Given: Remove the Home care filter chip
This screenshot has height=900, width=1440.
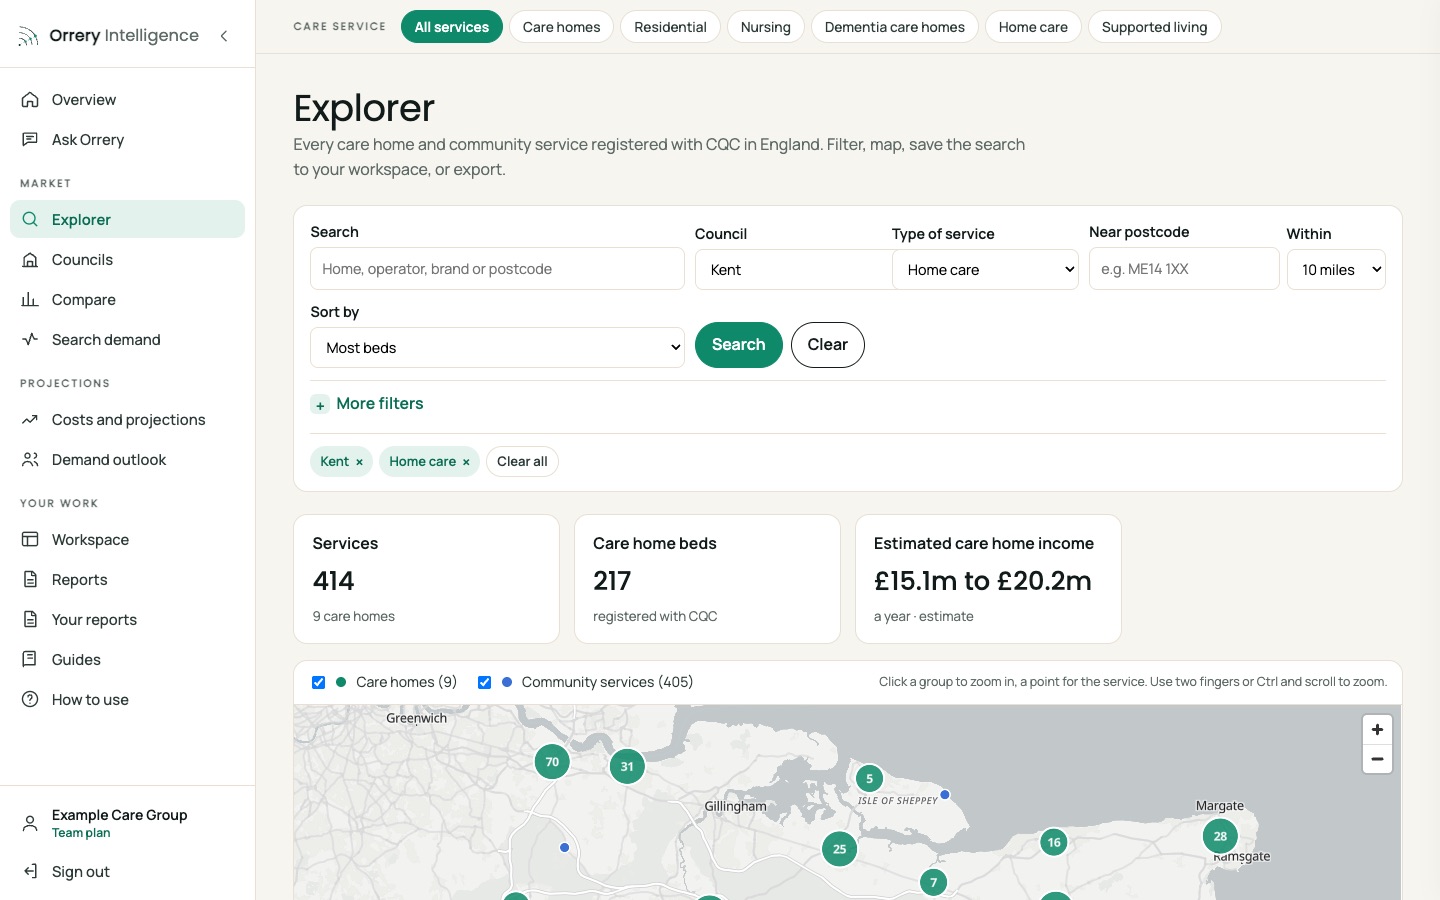Looking at the screenshot, I should pyautogui.click(x=466, y=462).
